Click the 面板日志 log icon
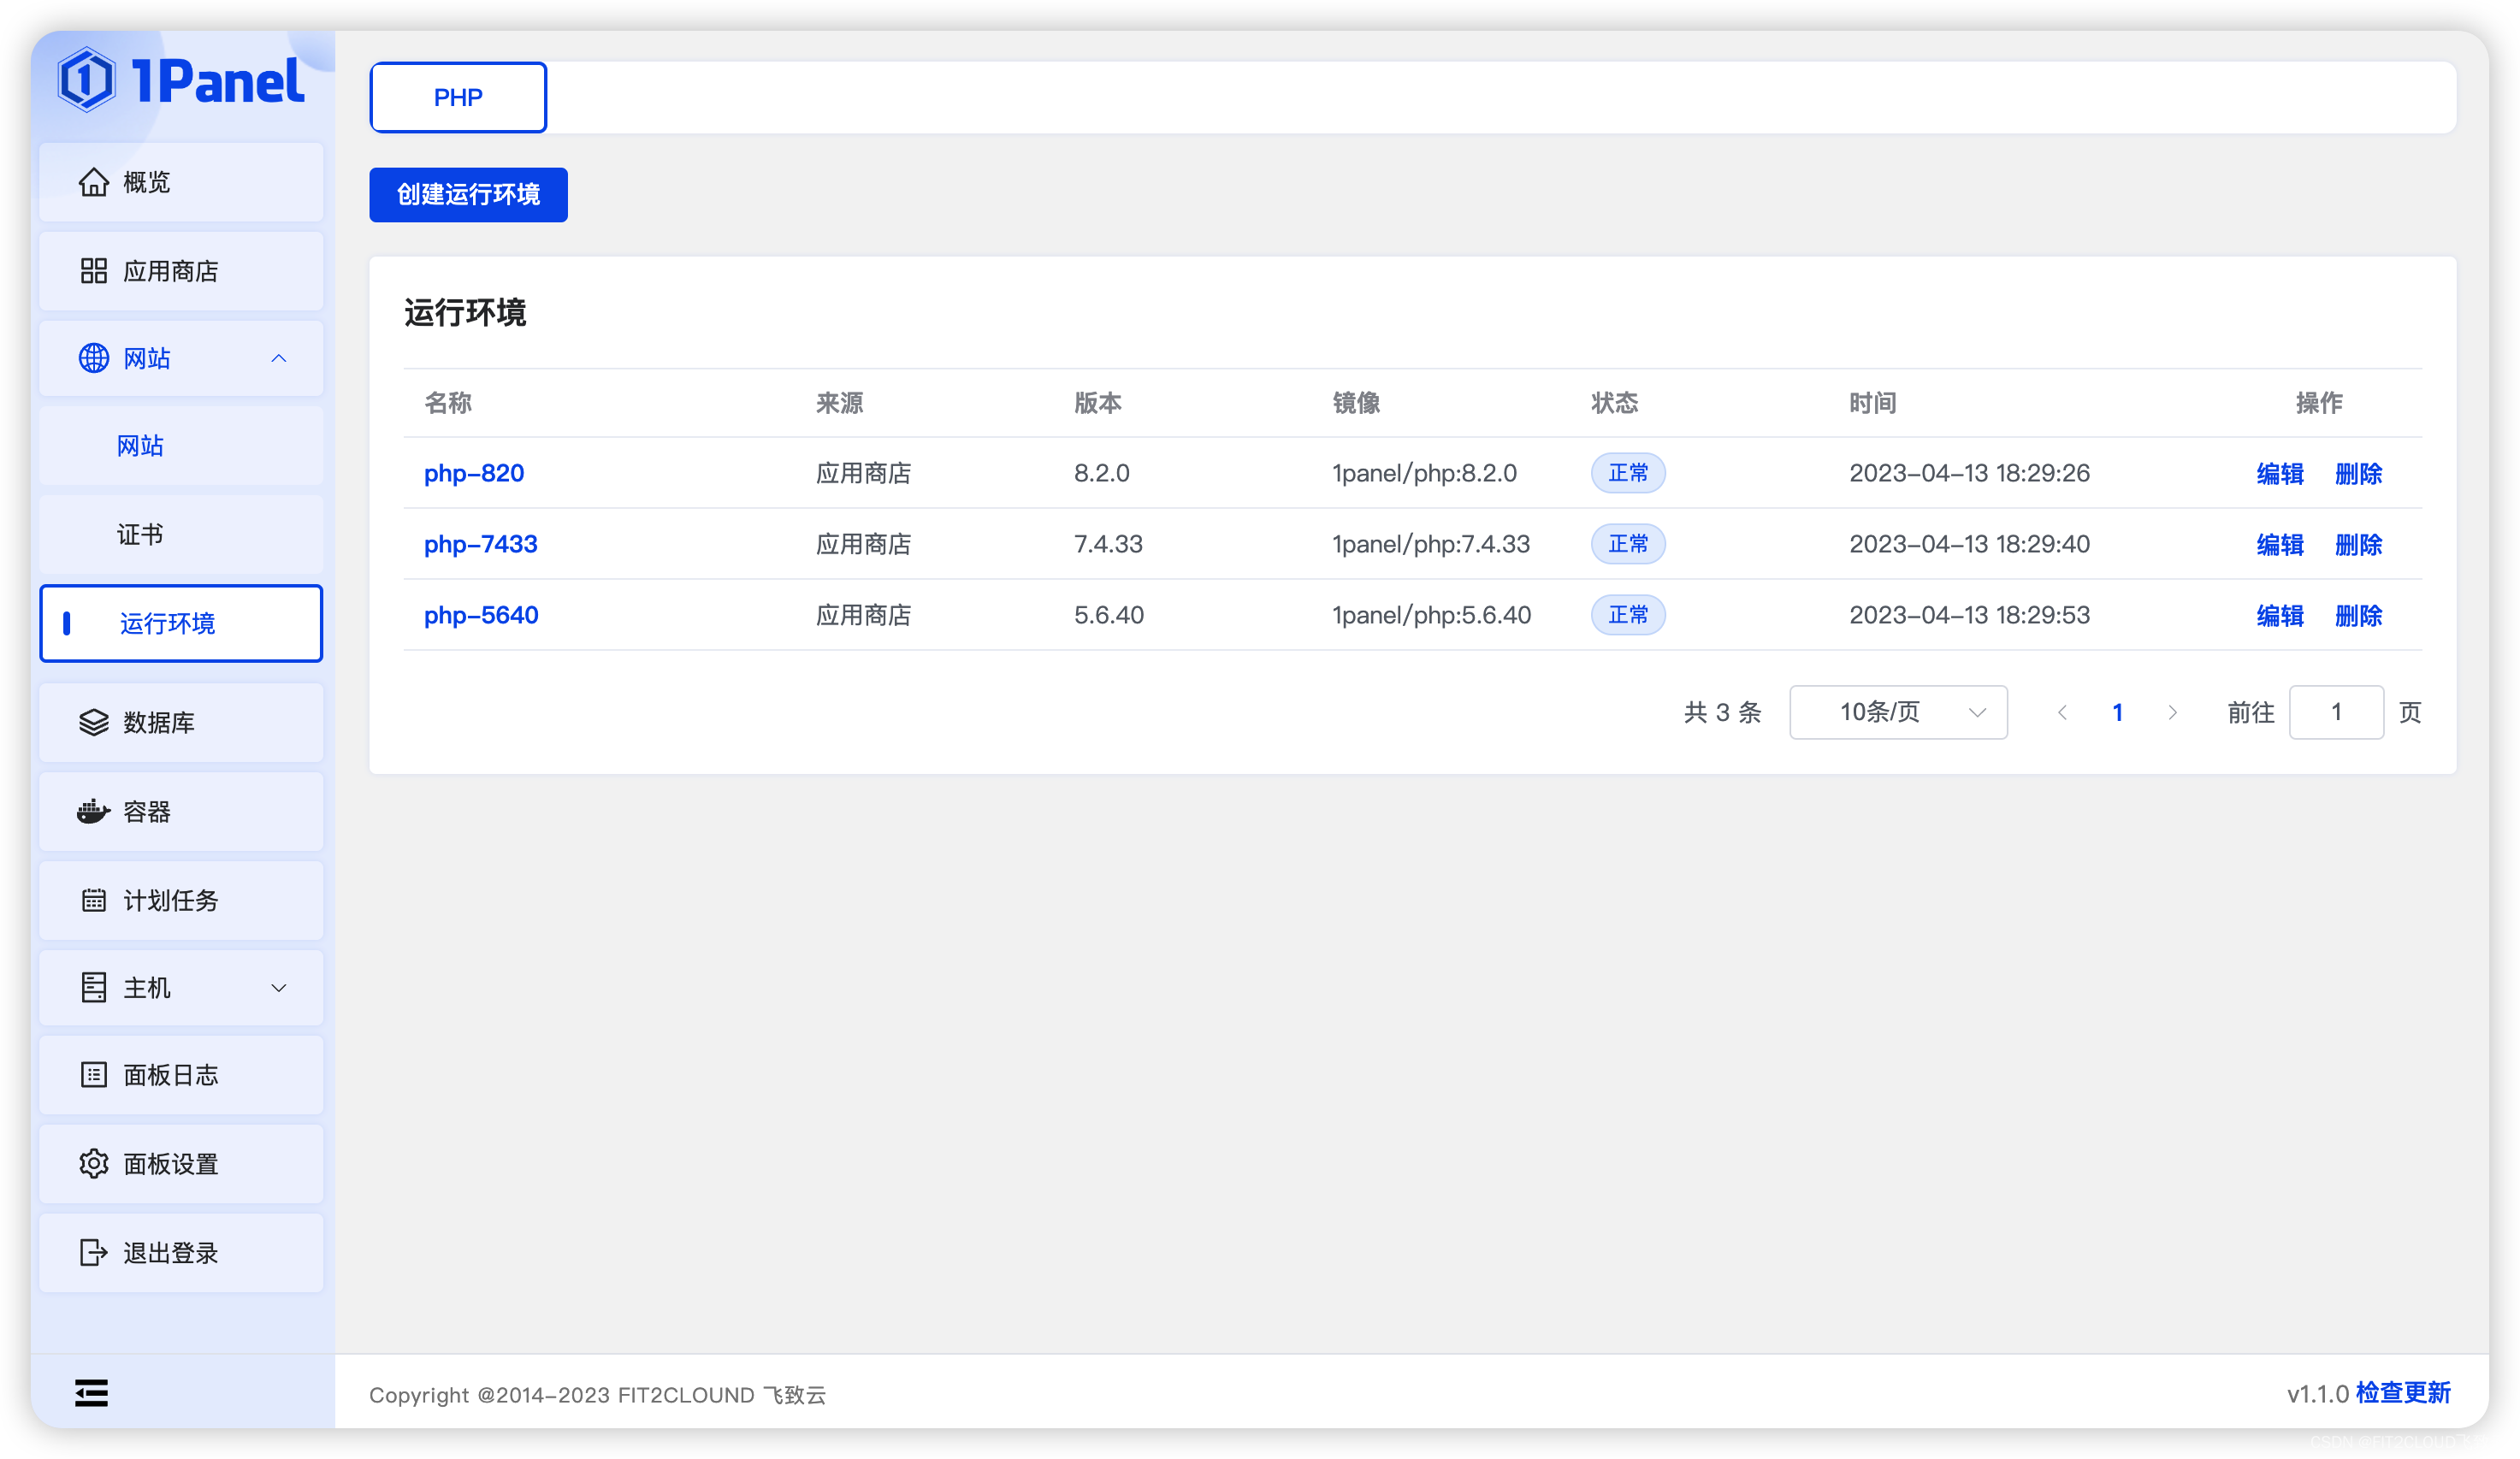This screenshot has height=1459, width=2520. 93,1074
